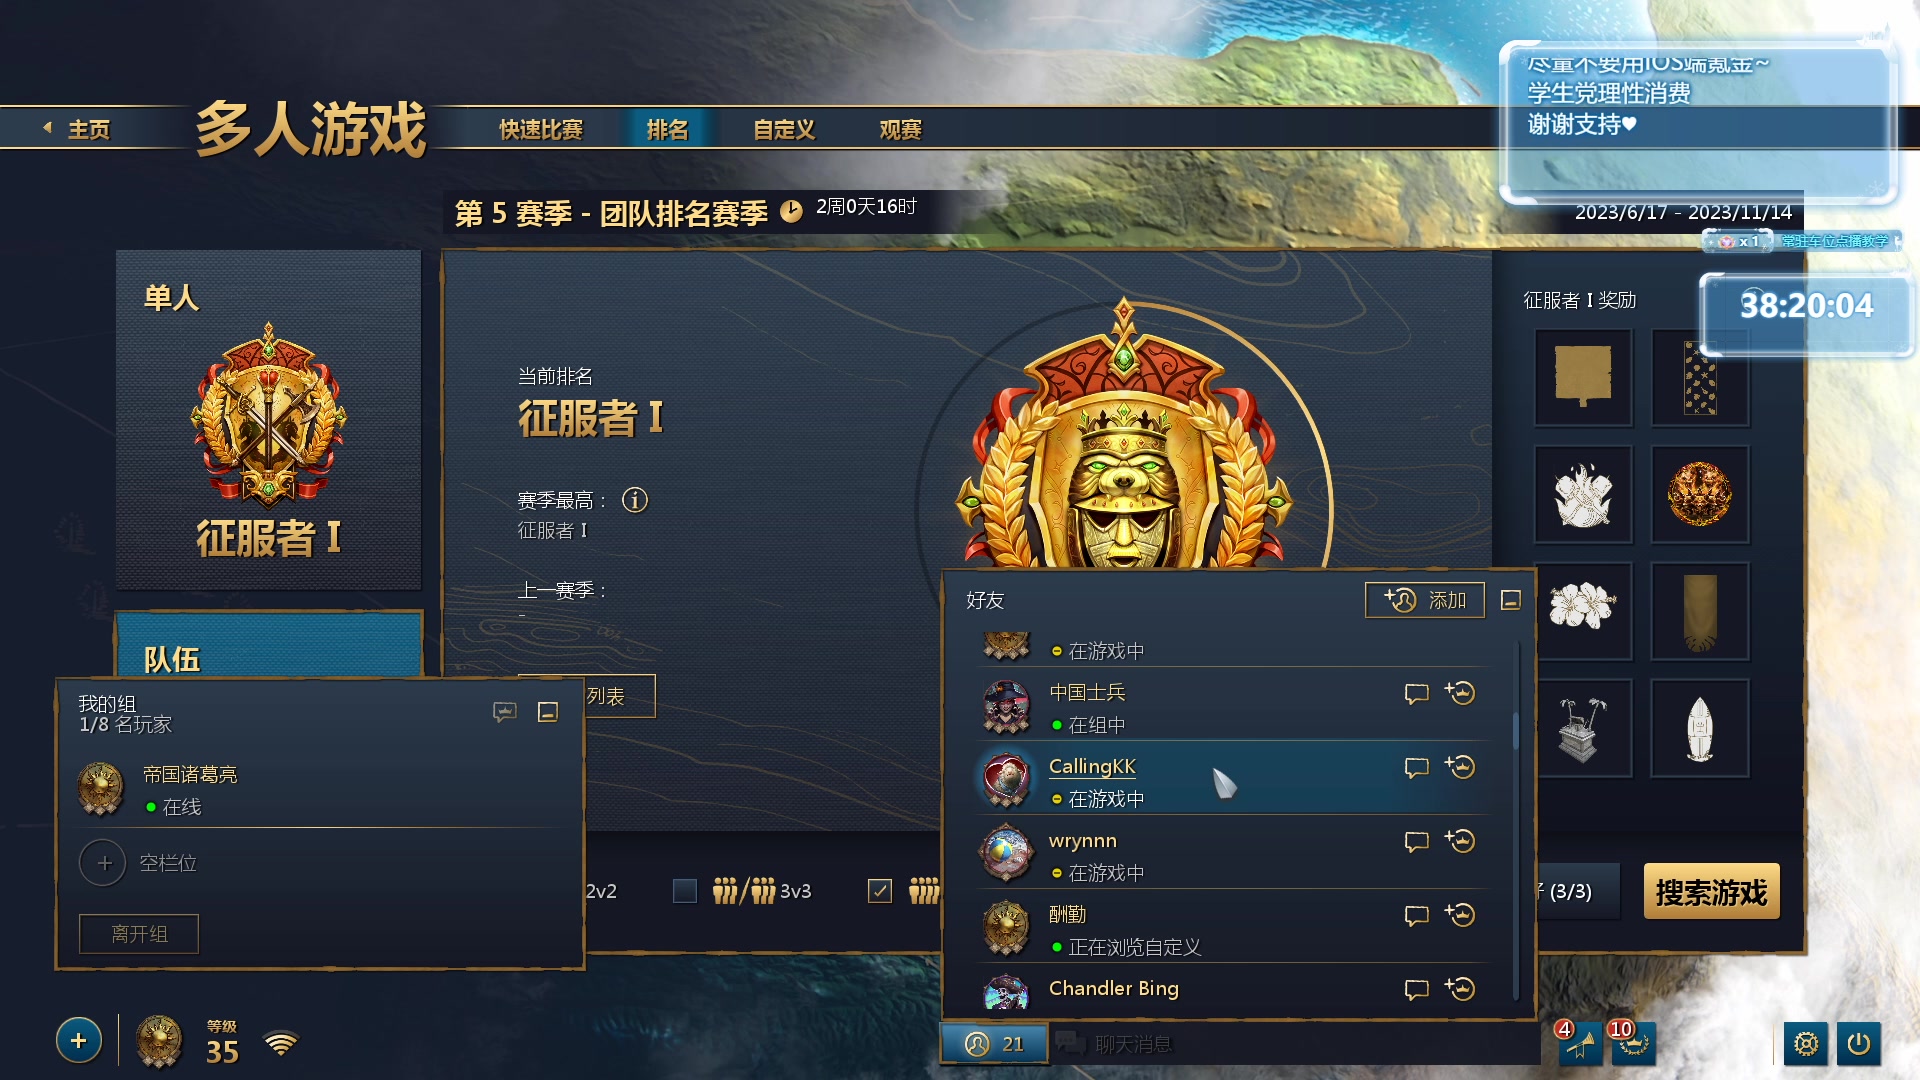Toggle the 3v3 mode checkbox
This screenshot has height=1080, width=1920.
pos(685,891)
